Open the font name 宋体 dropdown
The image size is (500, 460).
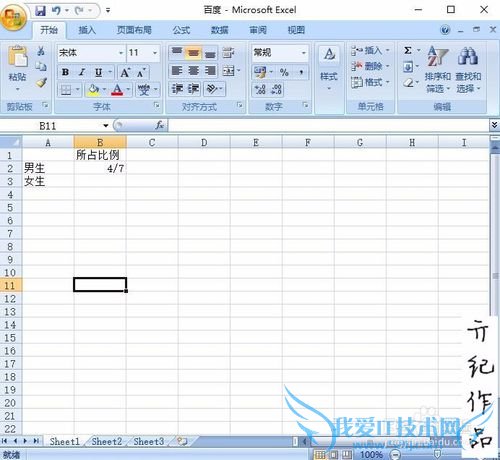pyautogui.click(x=121, y=53)
